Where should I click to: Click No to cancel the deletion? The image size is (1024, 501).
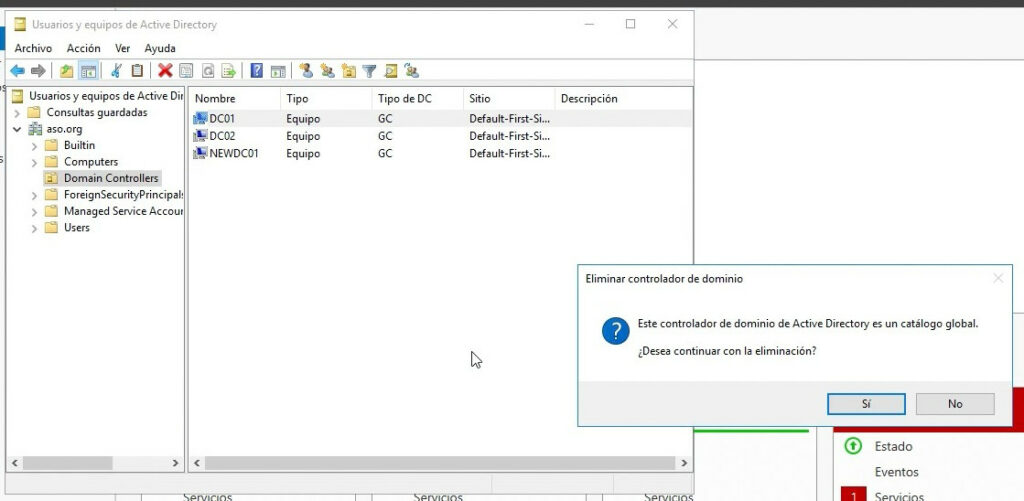[x=955, y=404]
